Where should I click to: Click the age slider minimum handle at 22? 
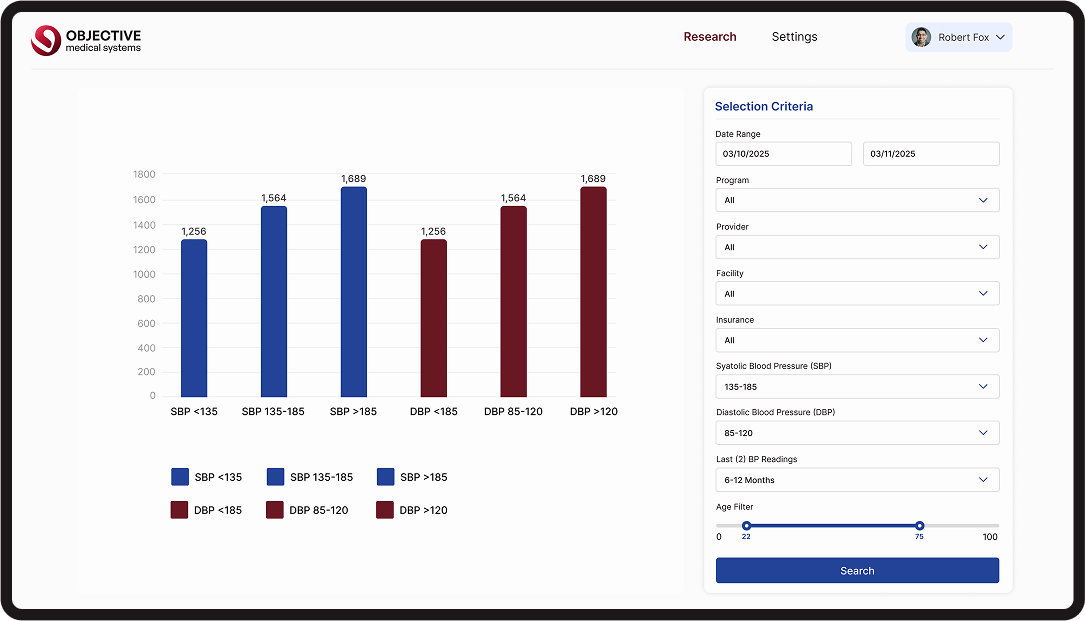pyautogui.click(x=746, y=525)
